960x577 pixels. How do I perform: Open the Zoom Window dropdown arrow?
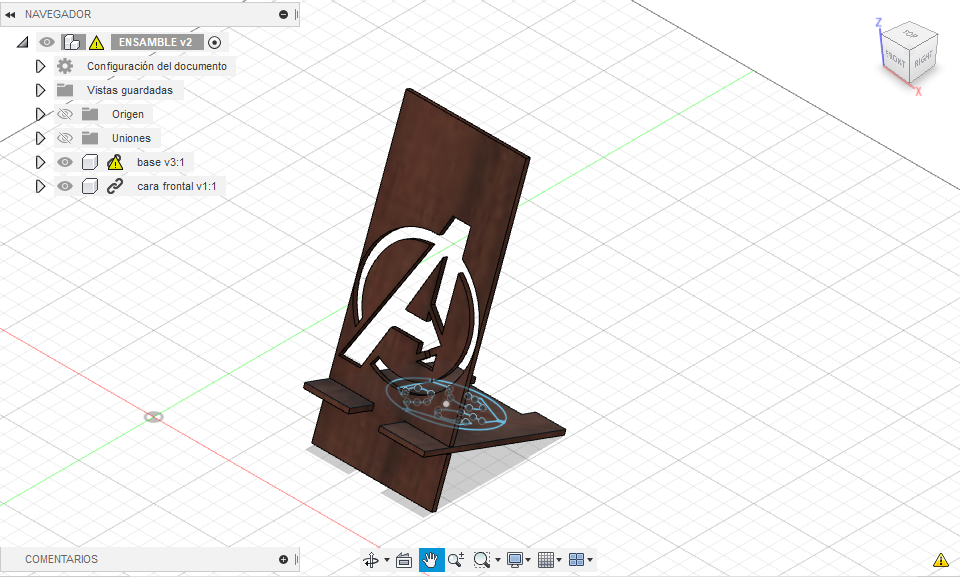(498, 560)
